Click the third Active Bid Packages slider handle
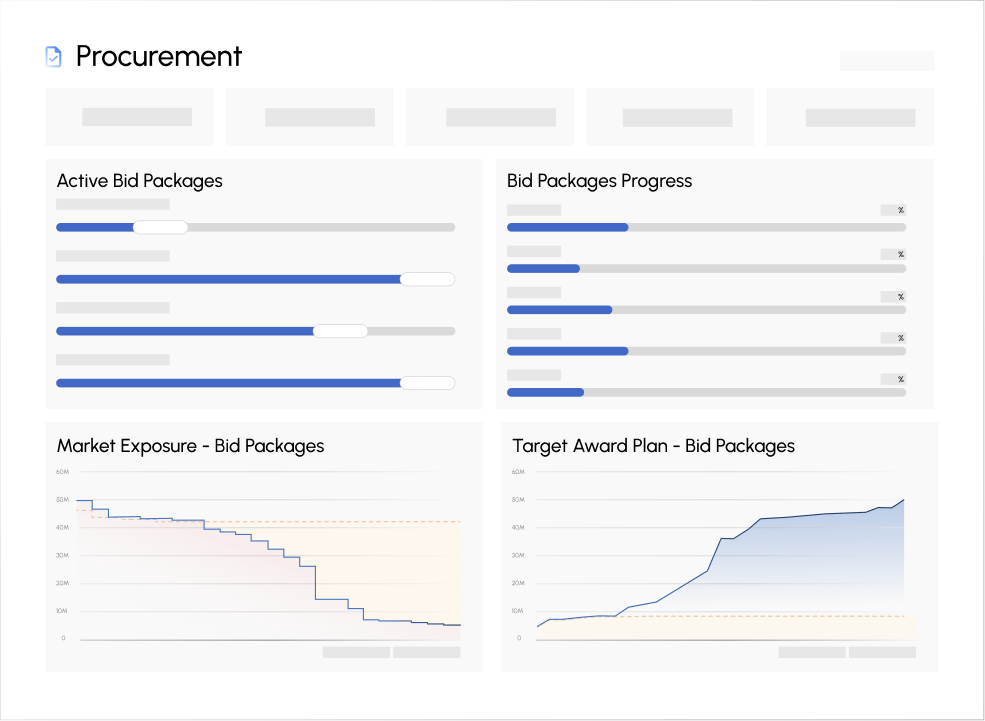Image resolution: width=985 pixels, height=721 pixels. click(x=340, y=331)
